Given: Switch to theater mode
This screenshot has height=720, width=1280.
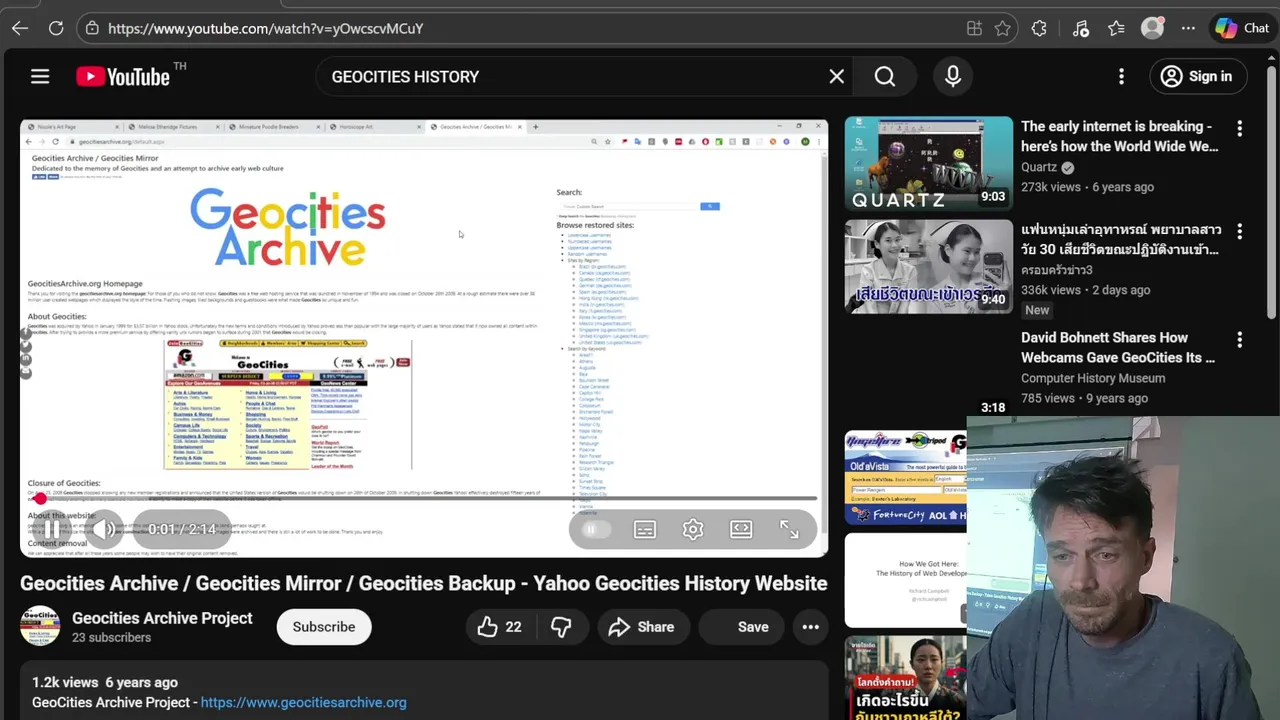Looking at the screenshot, I should click(x=741, y=529).
